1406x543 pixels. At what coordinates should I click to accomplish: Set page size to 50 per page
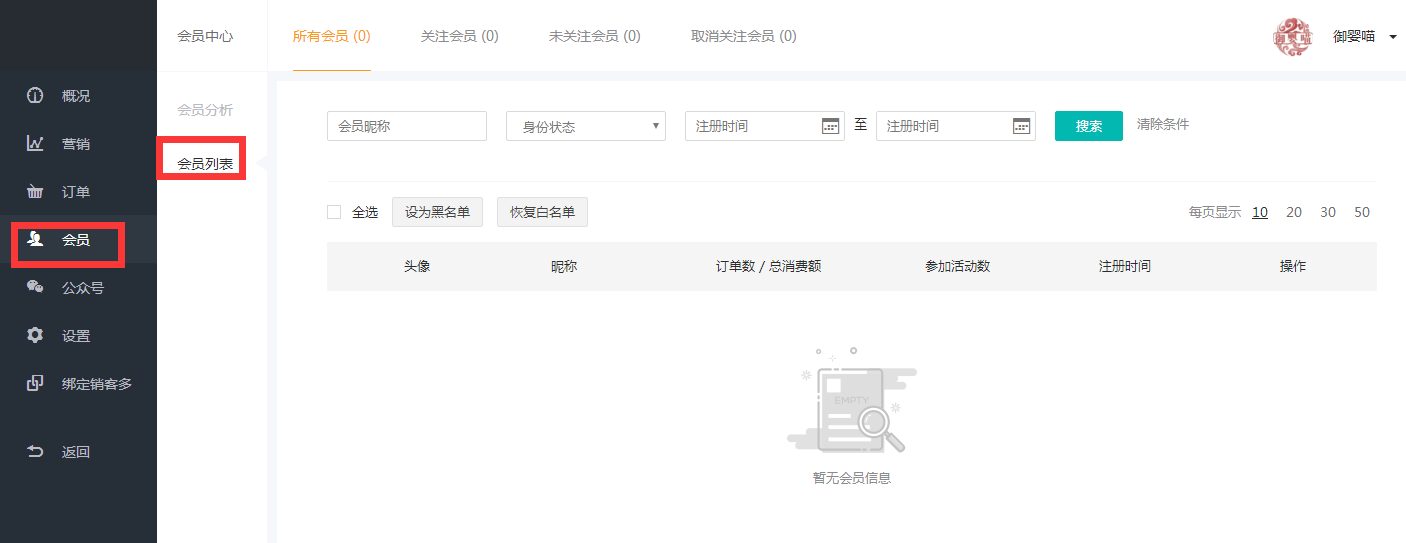click(1361, 212)
